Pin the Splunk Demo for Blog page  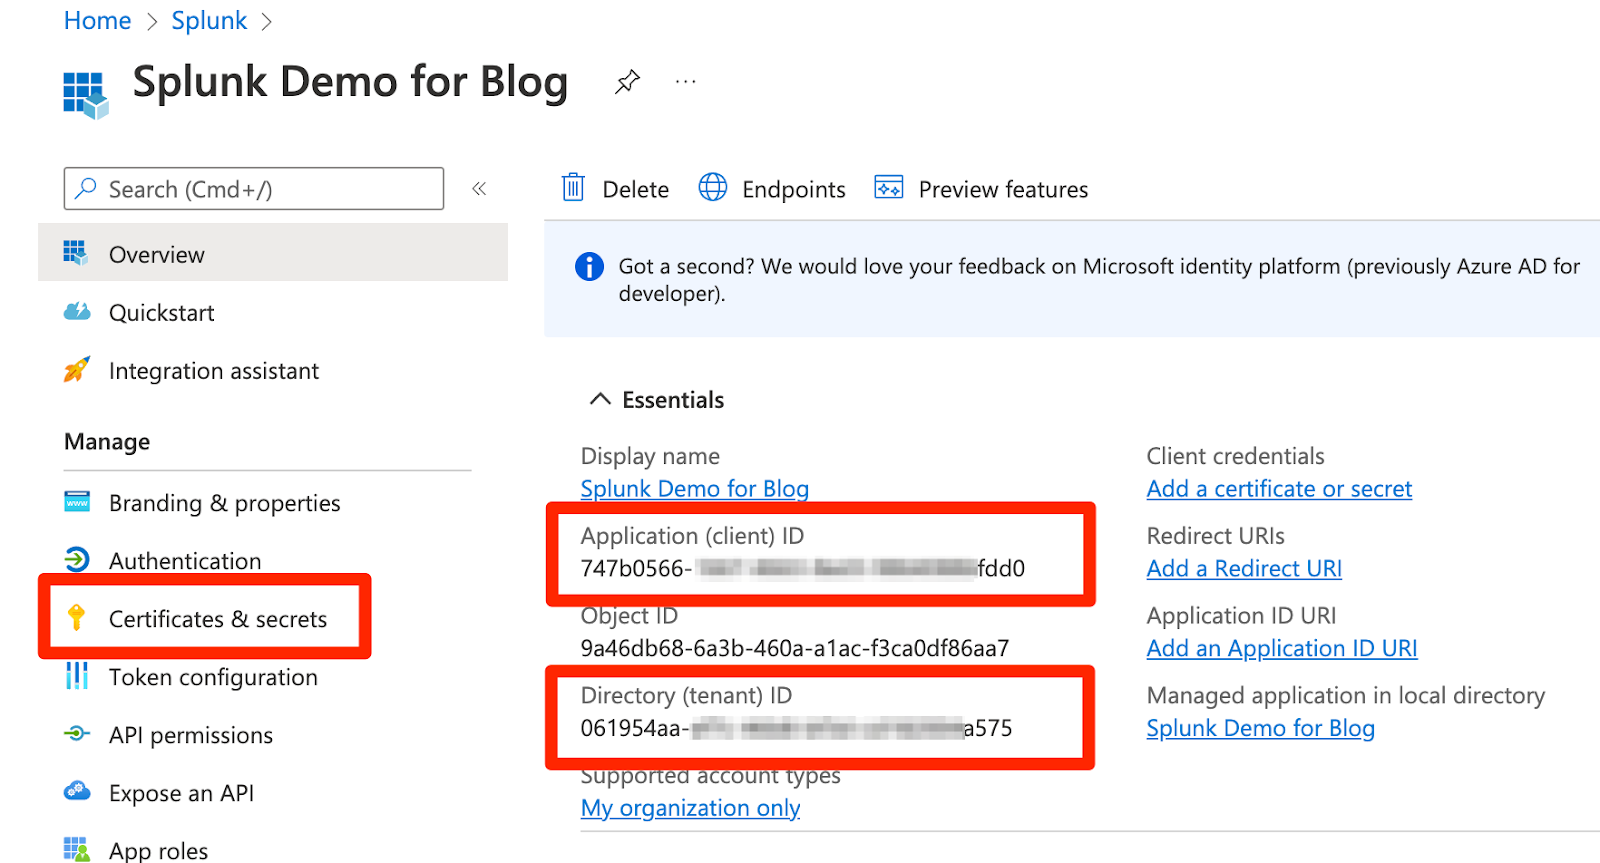coord(627,82)
